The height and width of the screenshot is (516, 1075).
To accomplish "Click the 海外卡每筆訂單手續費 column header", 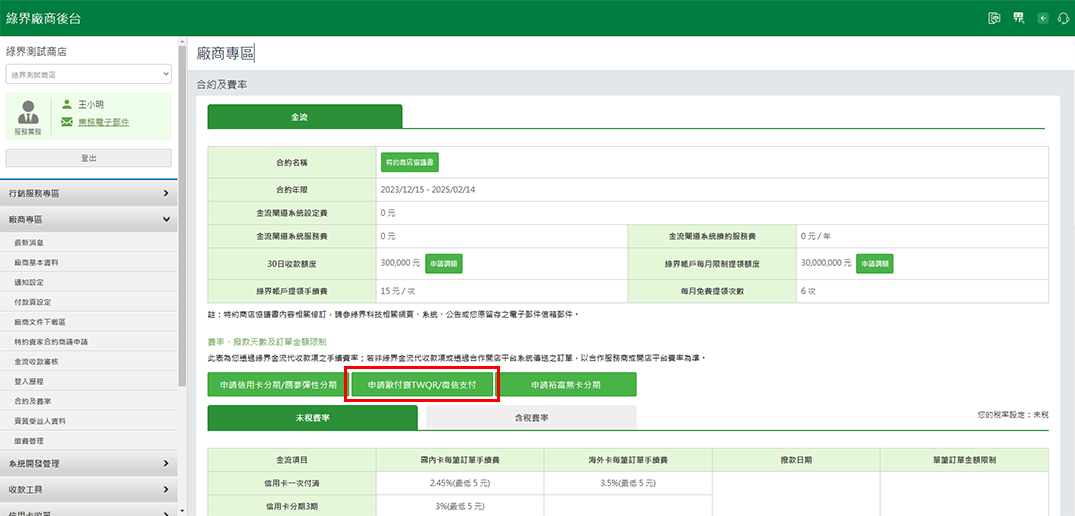I will 628,460.
